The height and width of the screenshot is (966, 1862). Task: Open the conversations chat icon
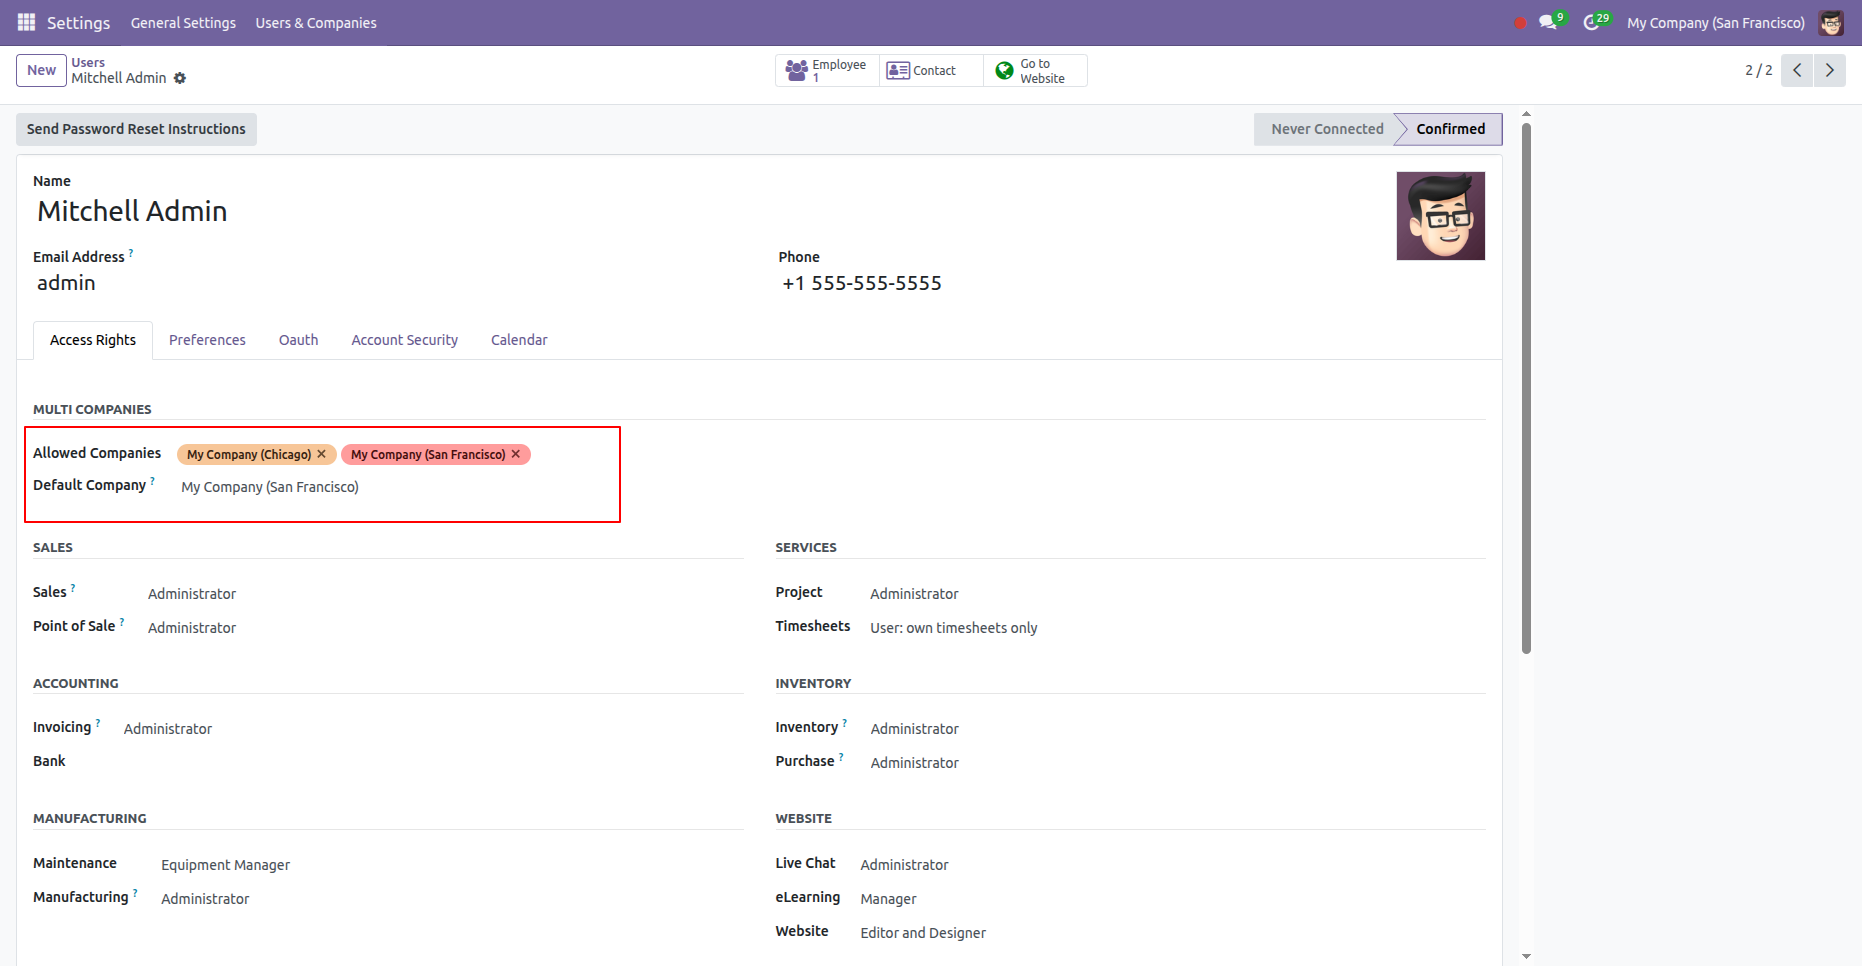[x=1547, y=23]
